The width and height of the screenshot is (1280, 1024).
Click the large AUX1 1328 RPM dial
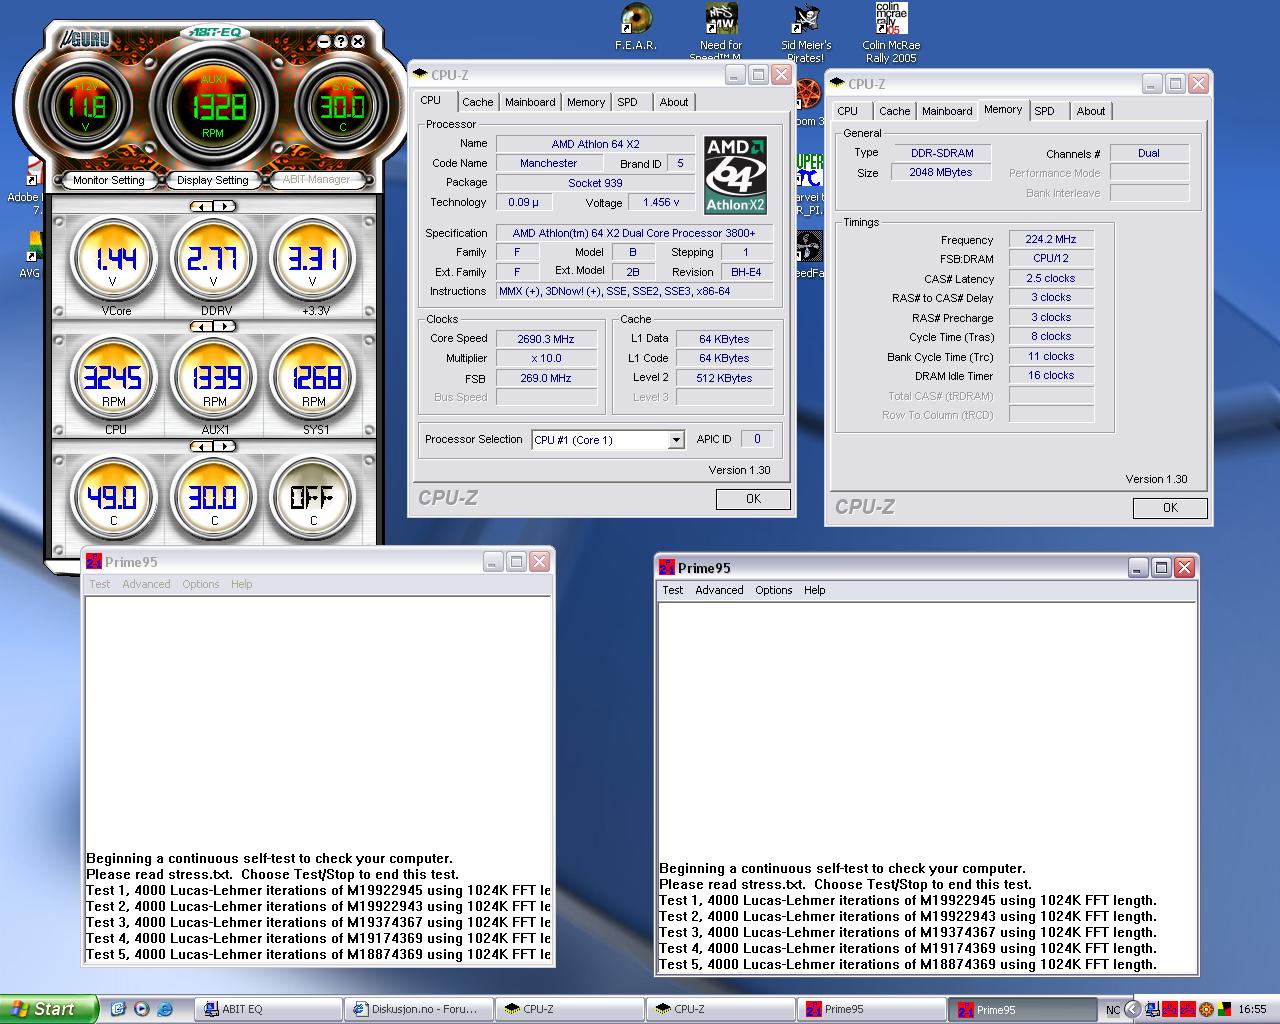click(x=214, y=106)
